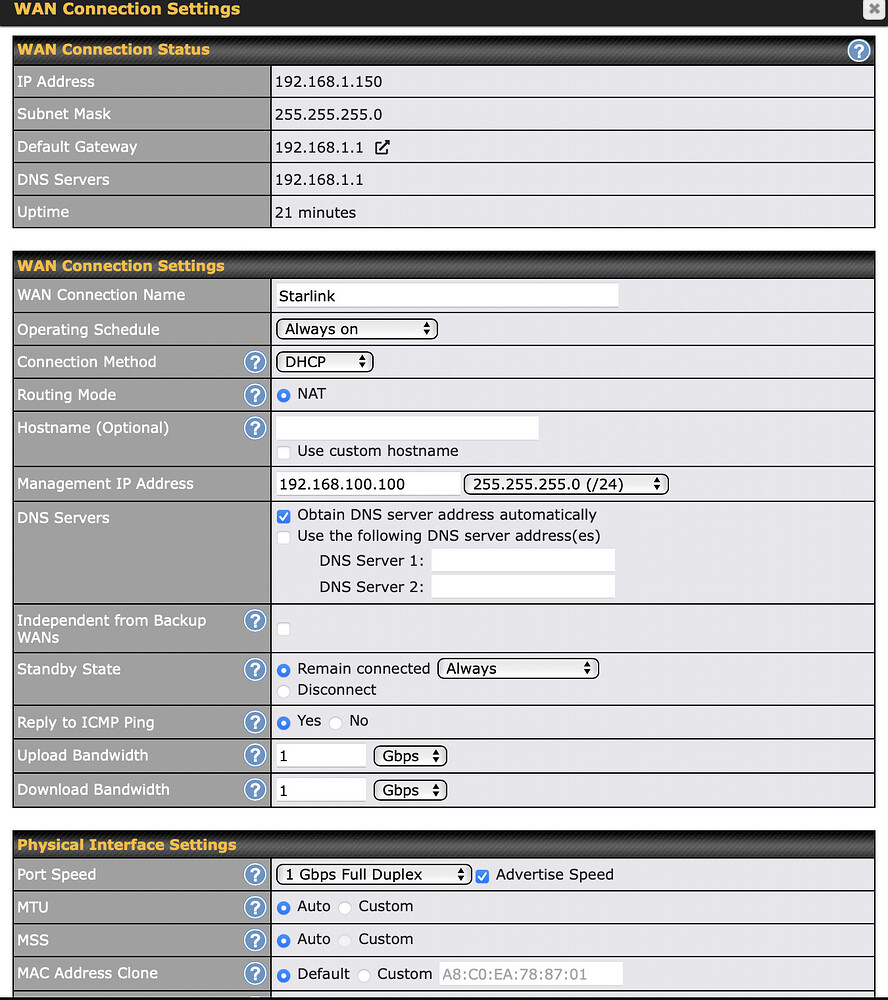This screenshot has height=1000, width=888.
Task: Open help for Hostname field
Action: click(x=255, y=428)
